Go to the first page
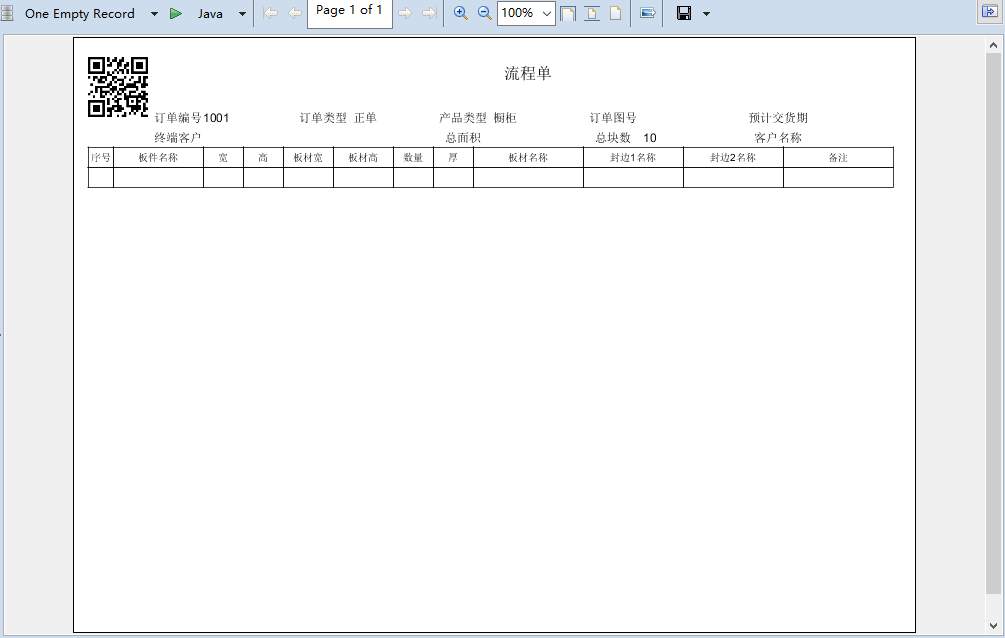The image size is (1005, 638). [x=270, y=13]
